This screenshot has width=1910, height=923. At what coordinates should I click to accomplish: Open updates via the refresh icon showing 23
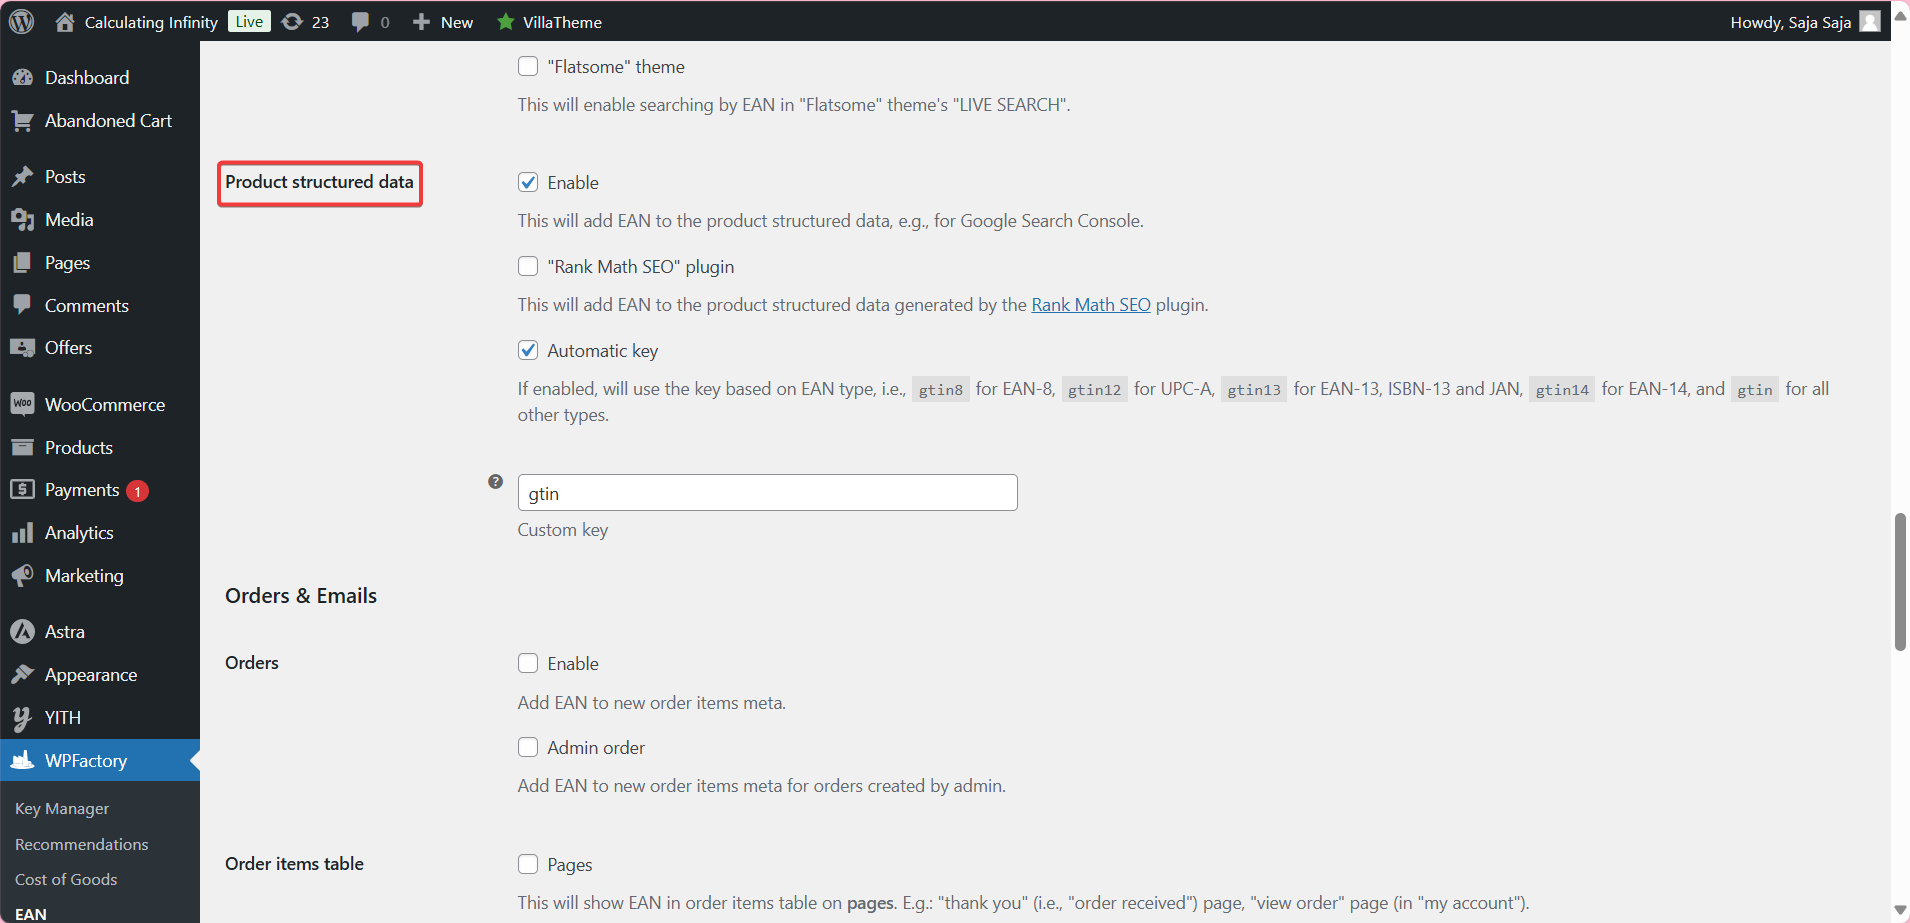coord(291,21)
